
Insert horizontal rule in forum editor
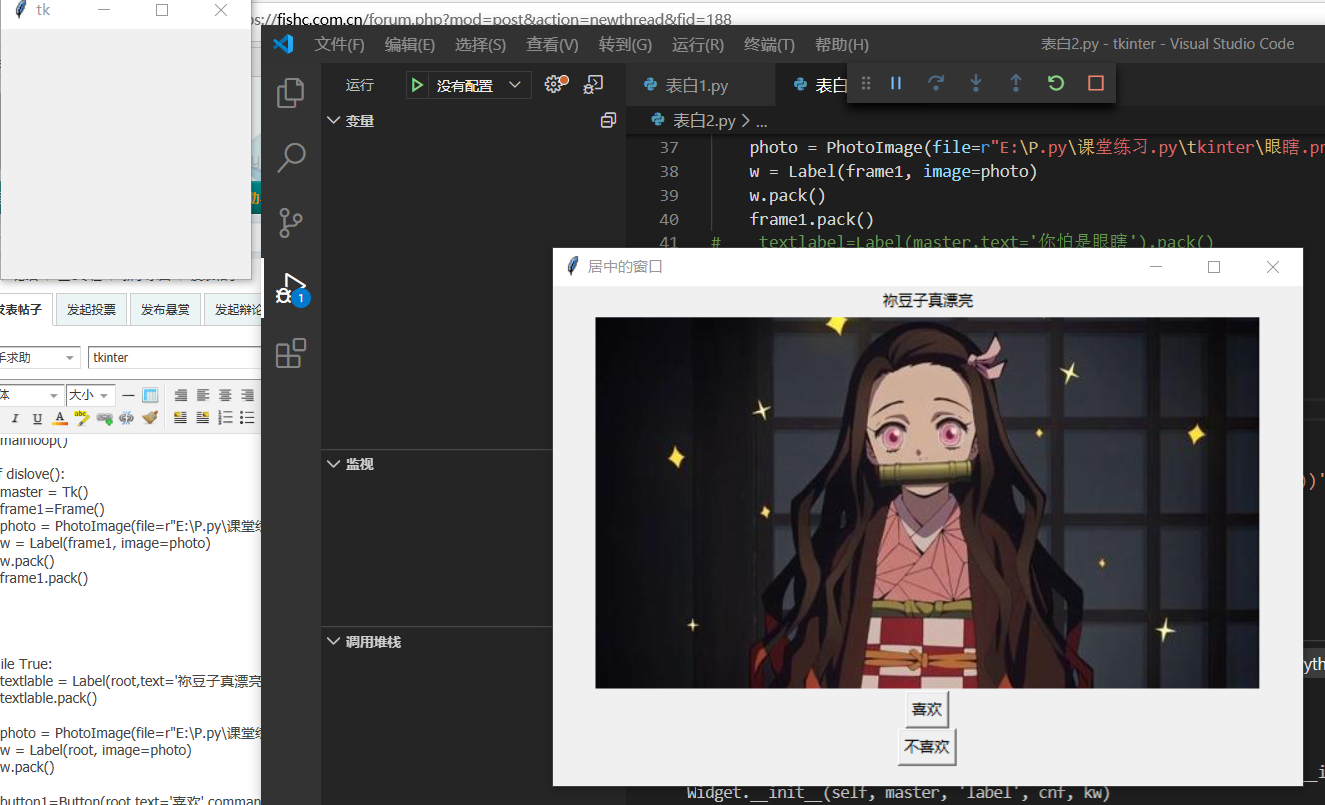tap(128, 395)
